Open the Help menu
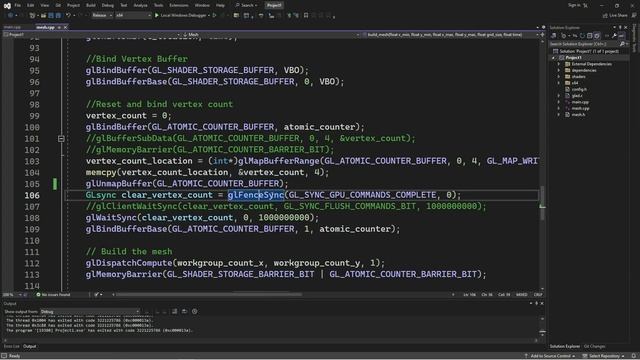The height and width of the screenshot is (360, 640). 220,5
